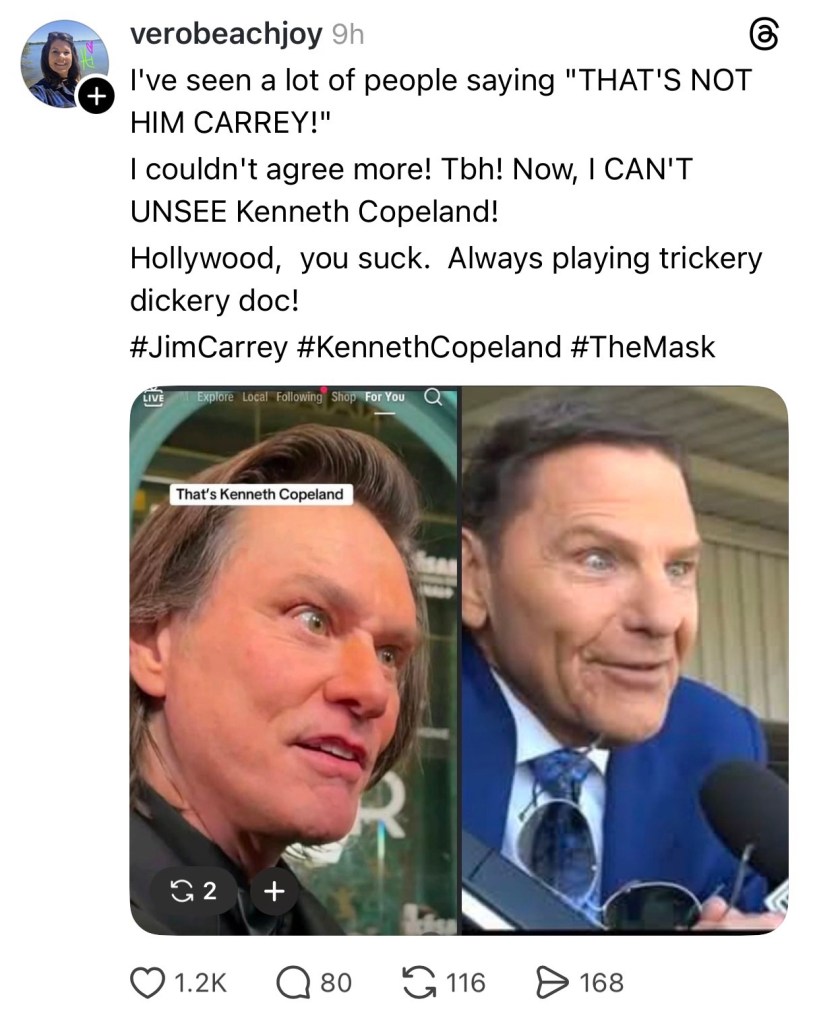The height and width of the screenshot is (1024, 813).
Task: Open the Shop tab
Action: (344, 397)
